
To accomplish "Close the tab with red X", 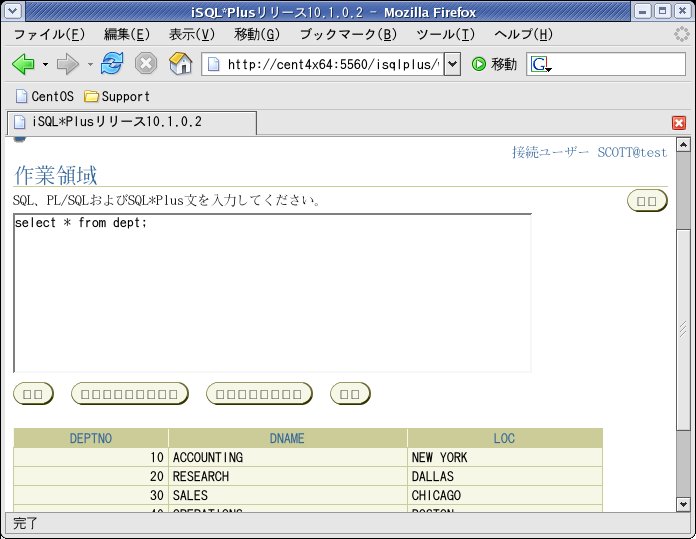I will (679, 123).
